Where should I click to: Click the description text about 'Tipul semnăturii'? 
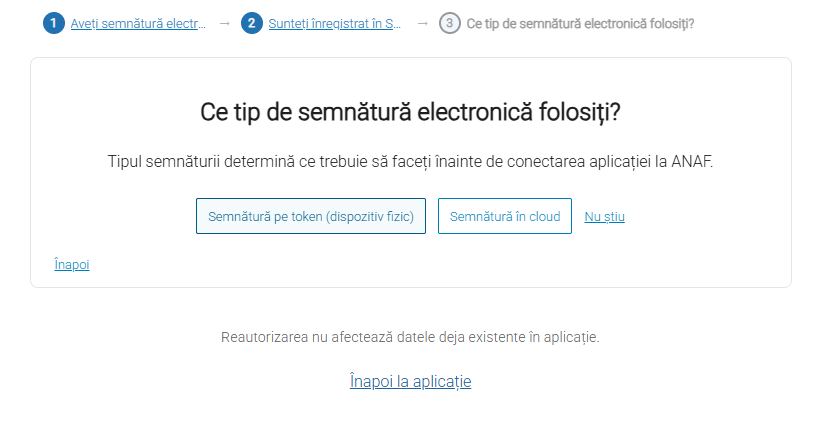(410, 162)
